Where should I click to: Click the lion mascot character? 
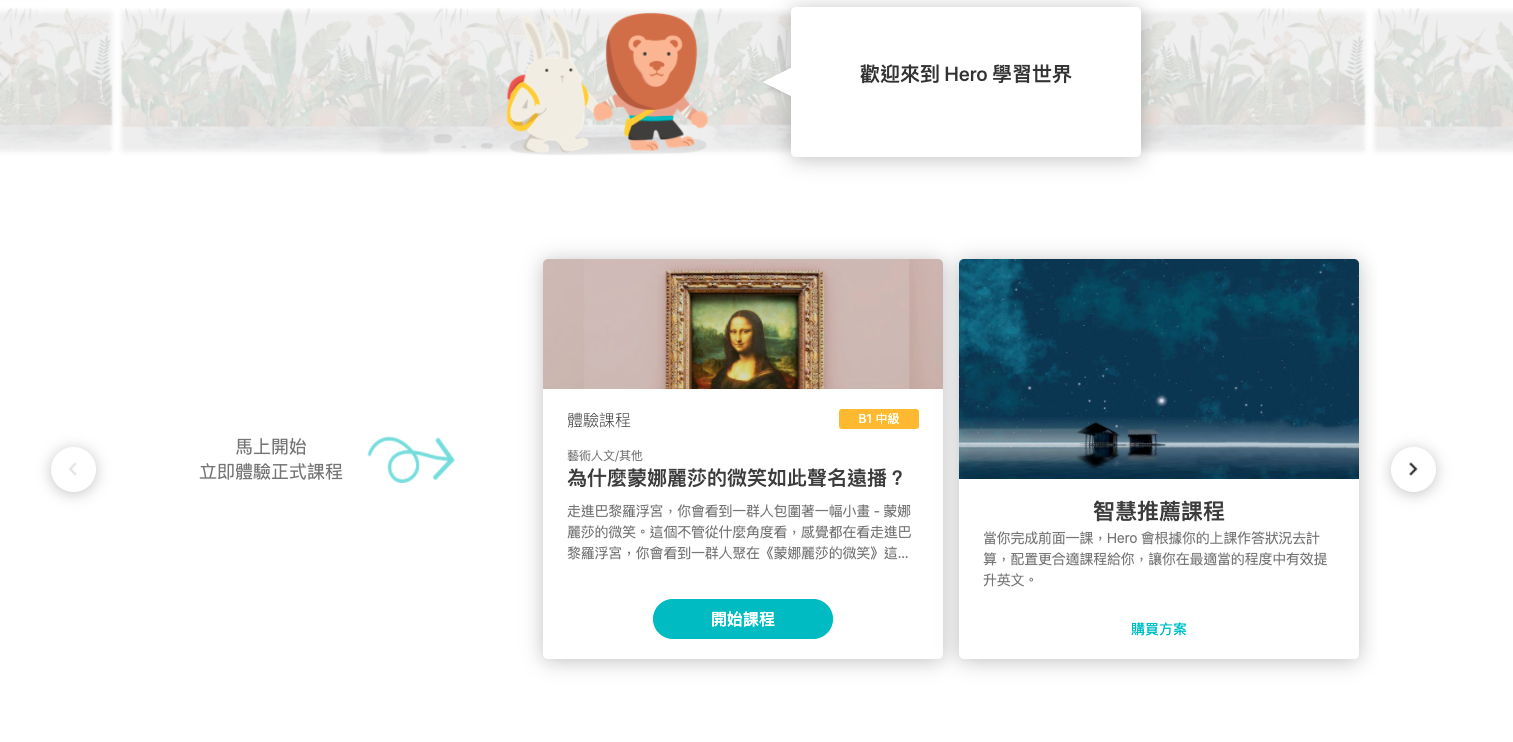click(x=651, y=82)
